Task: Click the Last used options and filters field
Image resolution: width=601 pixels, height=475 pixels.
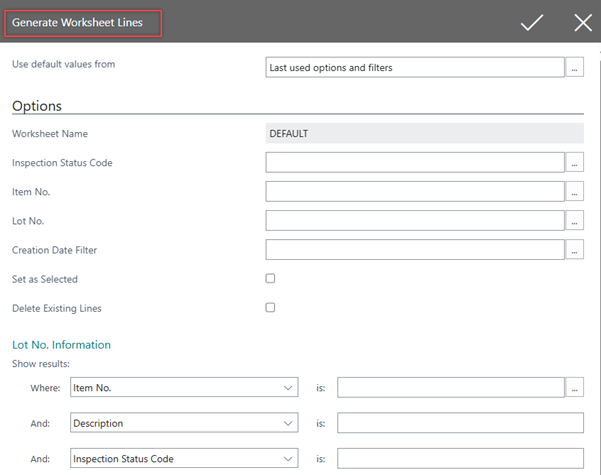Action: point(415,68)
